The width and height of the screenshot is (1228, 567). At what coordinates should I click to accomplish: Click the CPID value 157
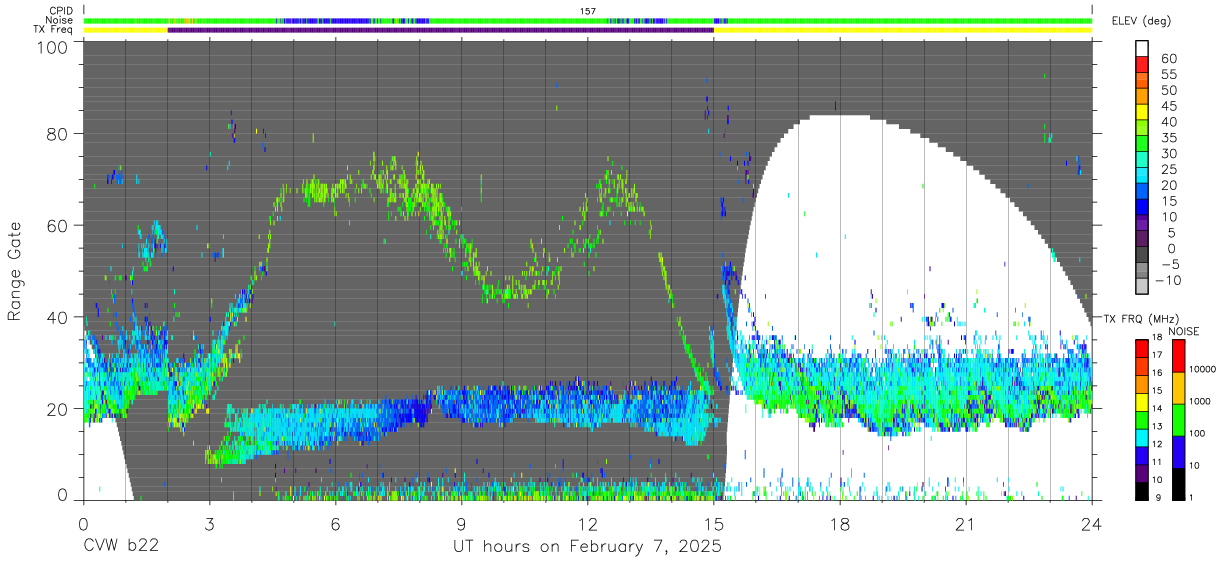click(x=588, y=11)
